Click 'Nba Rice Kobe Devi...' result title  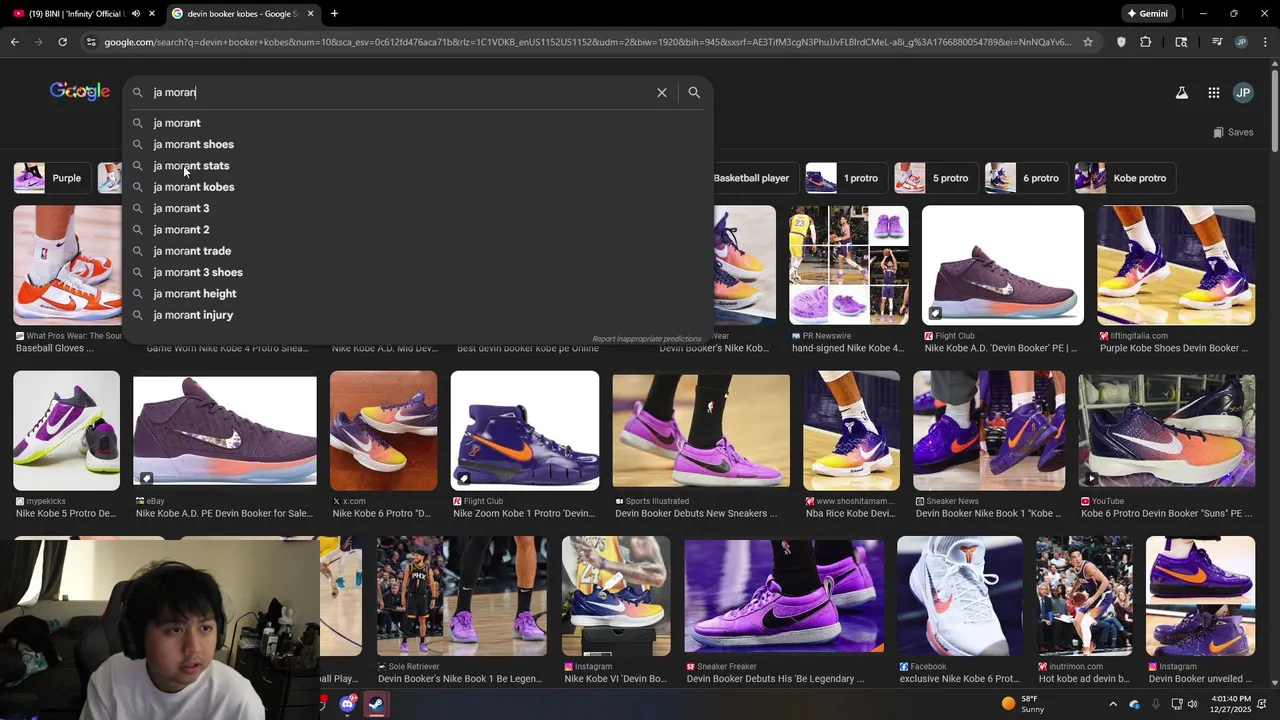pos(850,514)
